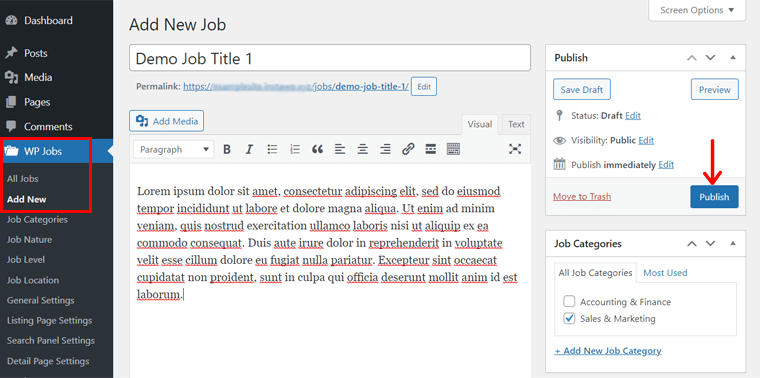
Task: Collapse the Job Categories panel
Action: (733, 243)
